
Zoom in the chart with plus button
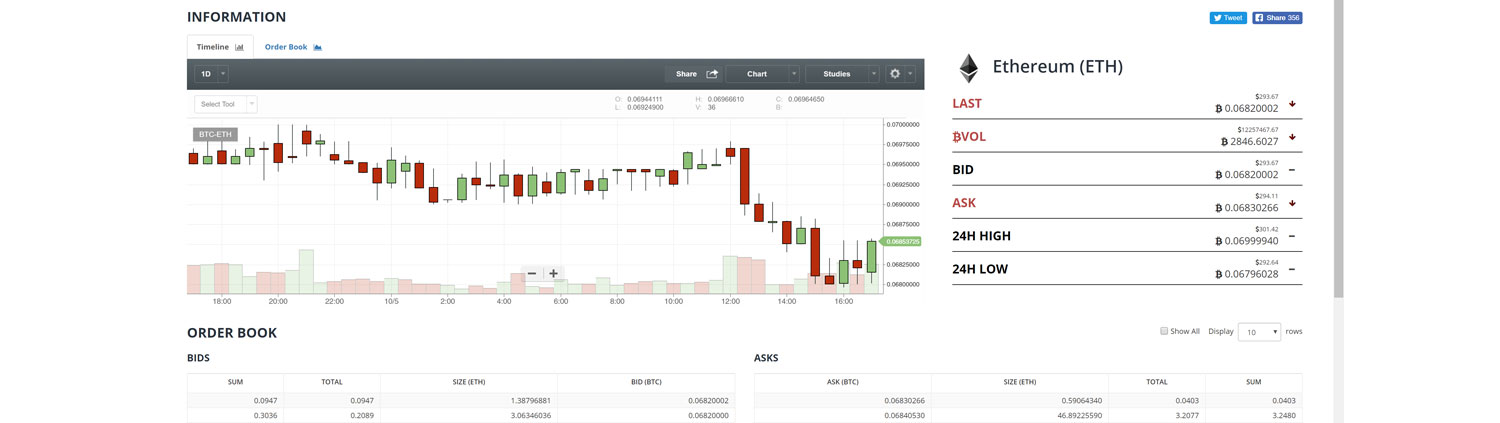pyautogui.click(x=553, y=274)
